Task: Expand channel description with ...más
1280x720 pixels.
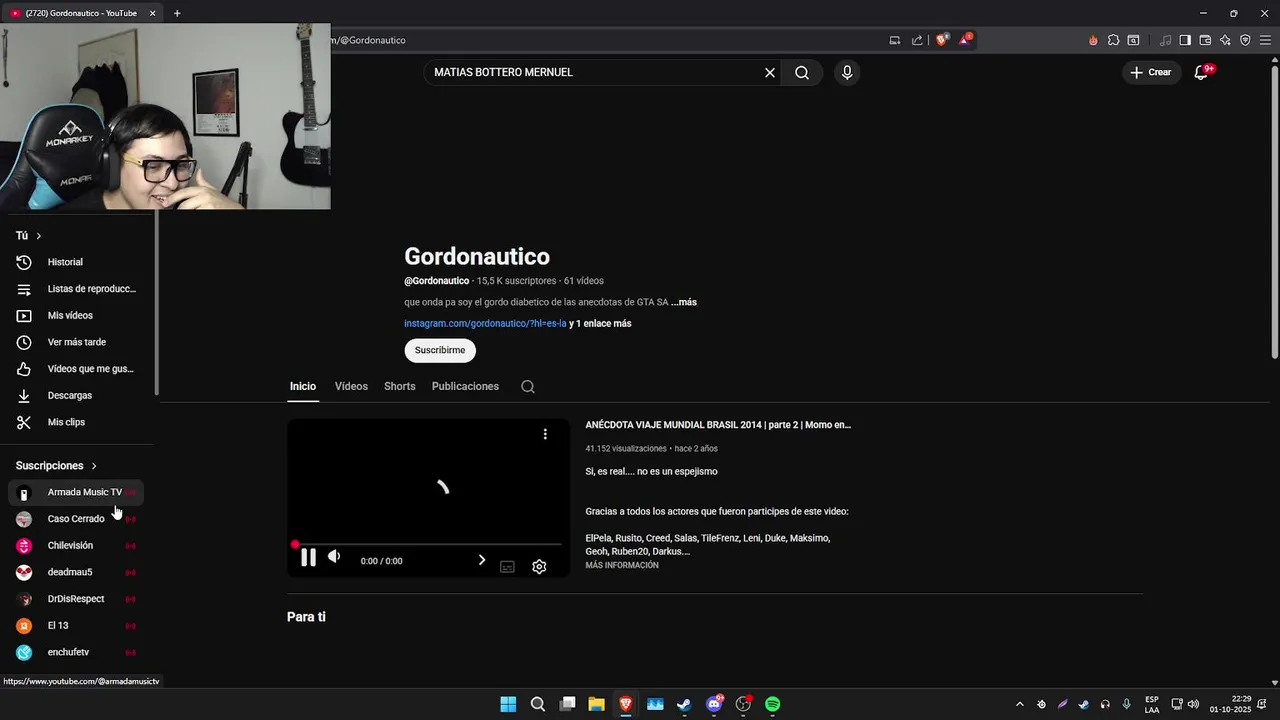Action: [x=684, y=302]
